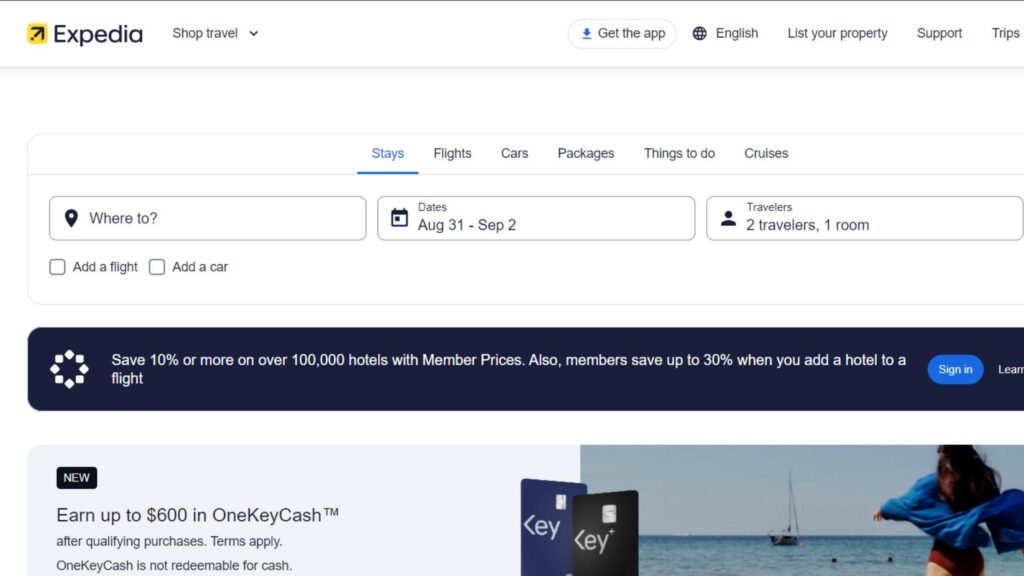Switch to the Flights tab
Viewport: 1024px width, 576px height.
(452, 153)
